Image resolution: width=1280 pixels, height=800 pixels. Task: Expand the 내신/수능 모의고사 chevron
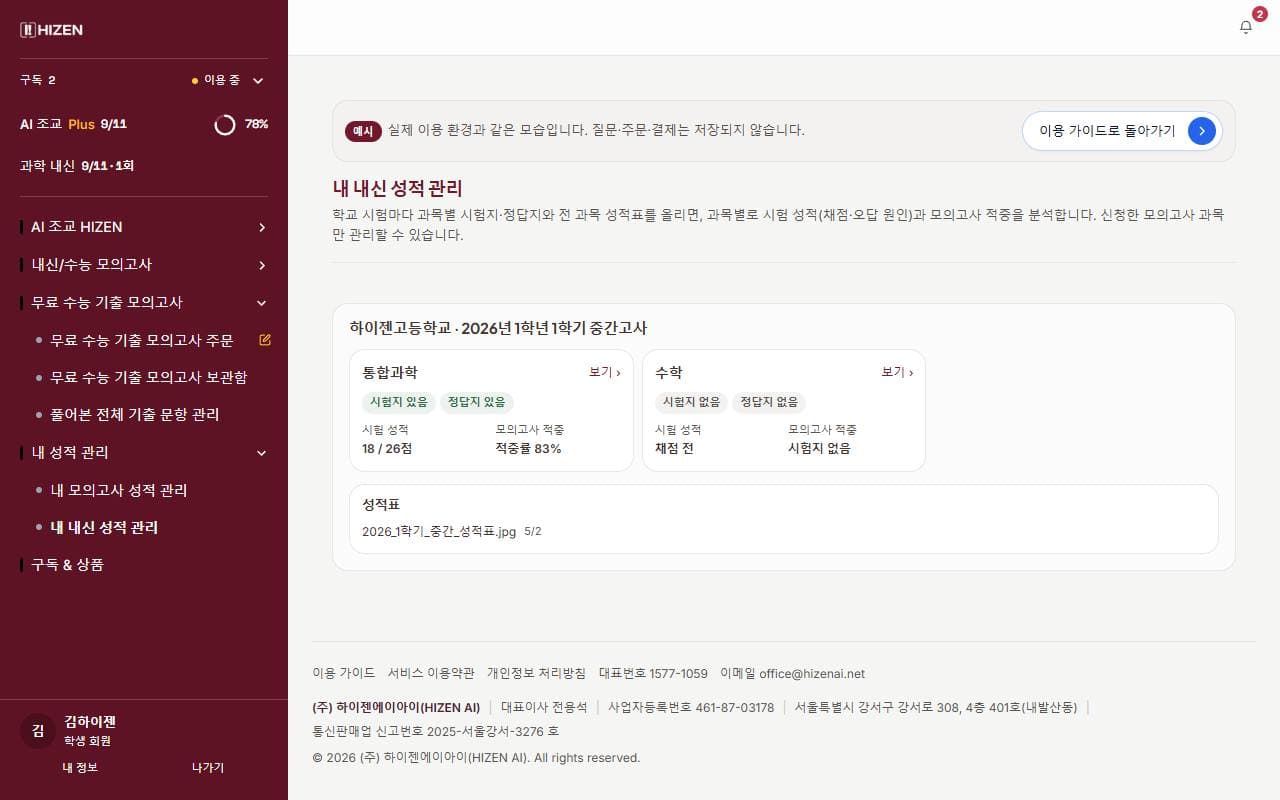click(x=262, y=265)
